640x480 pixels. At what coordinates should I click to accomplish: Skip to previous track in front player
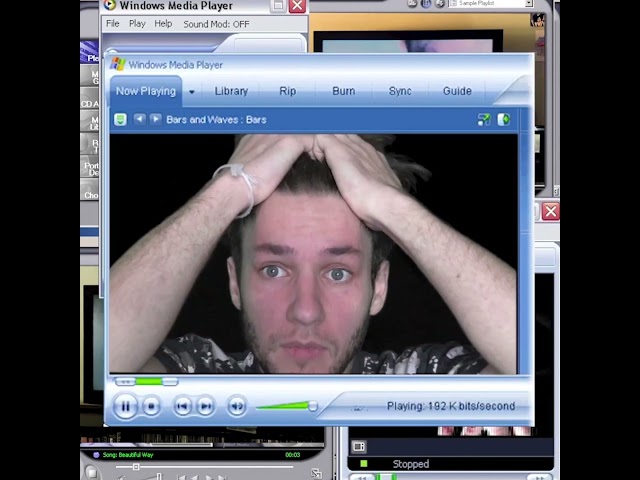point(182,406)
